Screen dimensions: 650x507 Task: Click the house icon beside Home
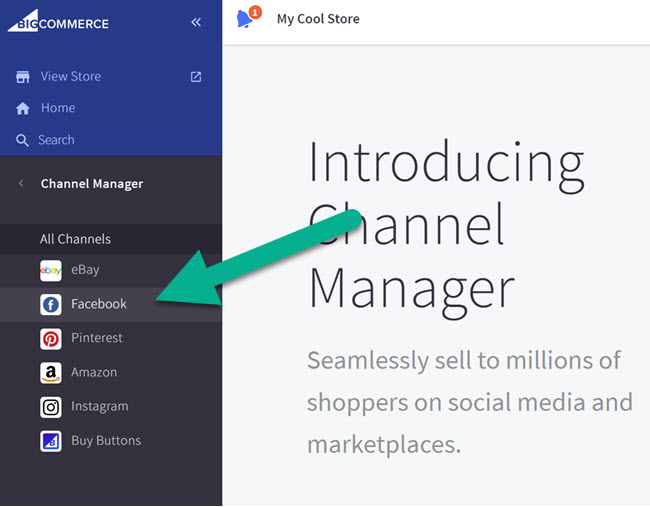pos(23,108)
